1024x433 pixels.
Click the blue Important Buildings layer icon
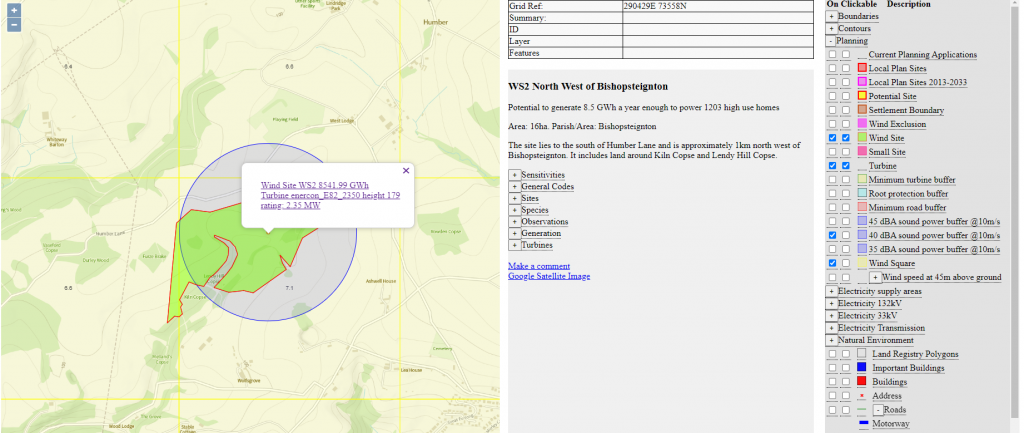pos(862,368)
